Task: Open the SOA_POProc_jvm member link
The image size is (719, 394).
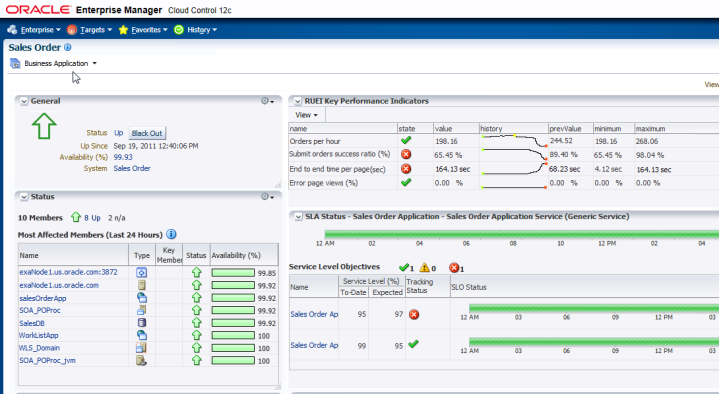Action: [47, 361]
